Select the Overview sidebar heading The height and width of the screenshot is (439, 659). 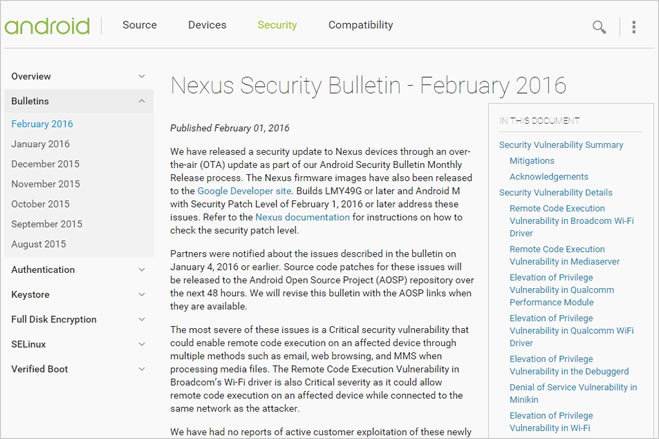pyautogui.click(x=31, y=76)
